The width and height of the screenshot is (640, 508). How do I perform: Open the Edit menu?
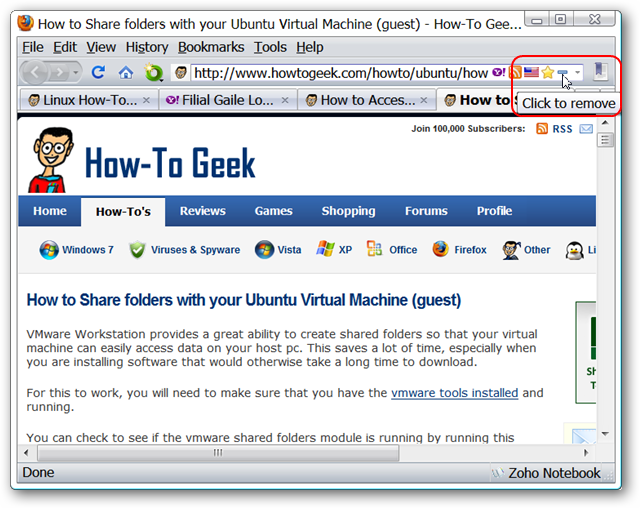(64, 47)
